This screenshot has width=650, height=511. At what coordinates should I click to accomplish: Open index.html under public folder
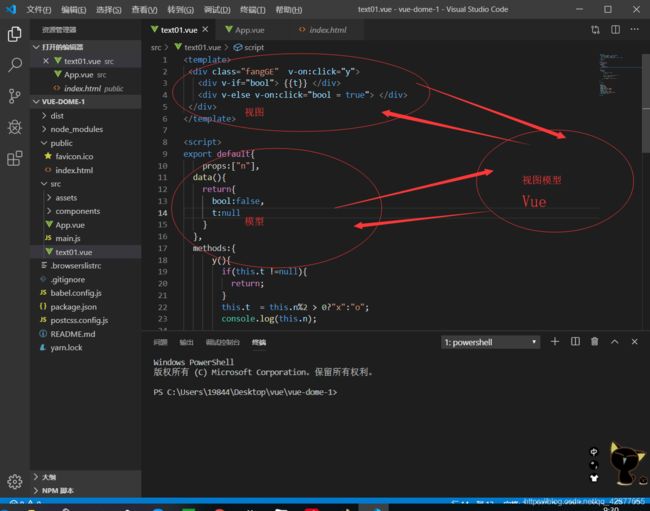(x=86, y=170)
